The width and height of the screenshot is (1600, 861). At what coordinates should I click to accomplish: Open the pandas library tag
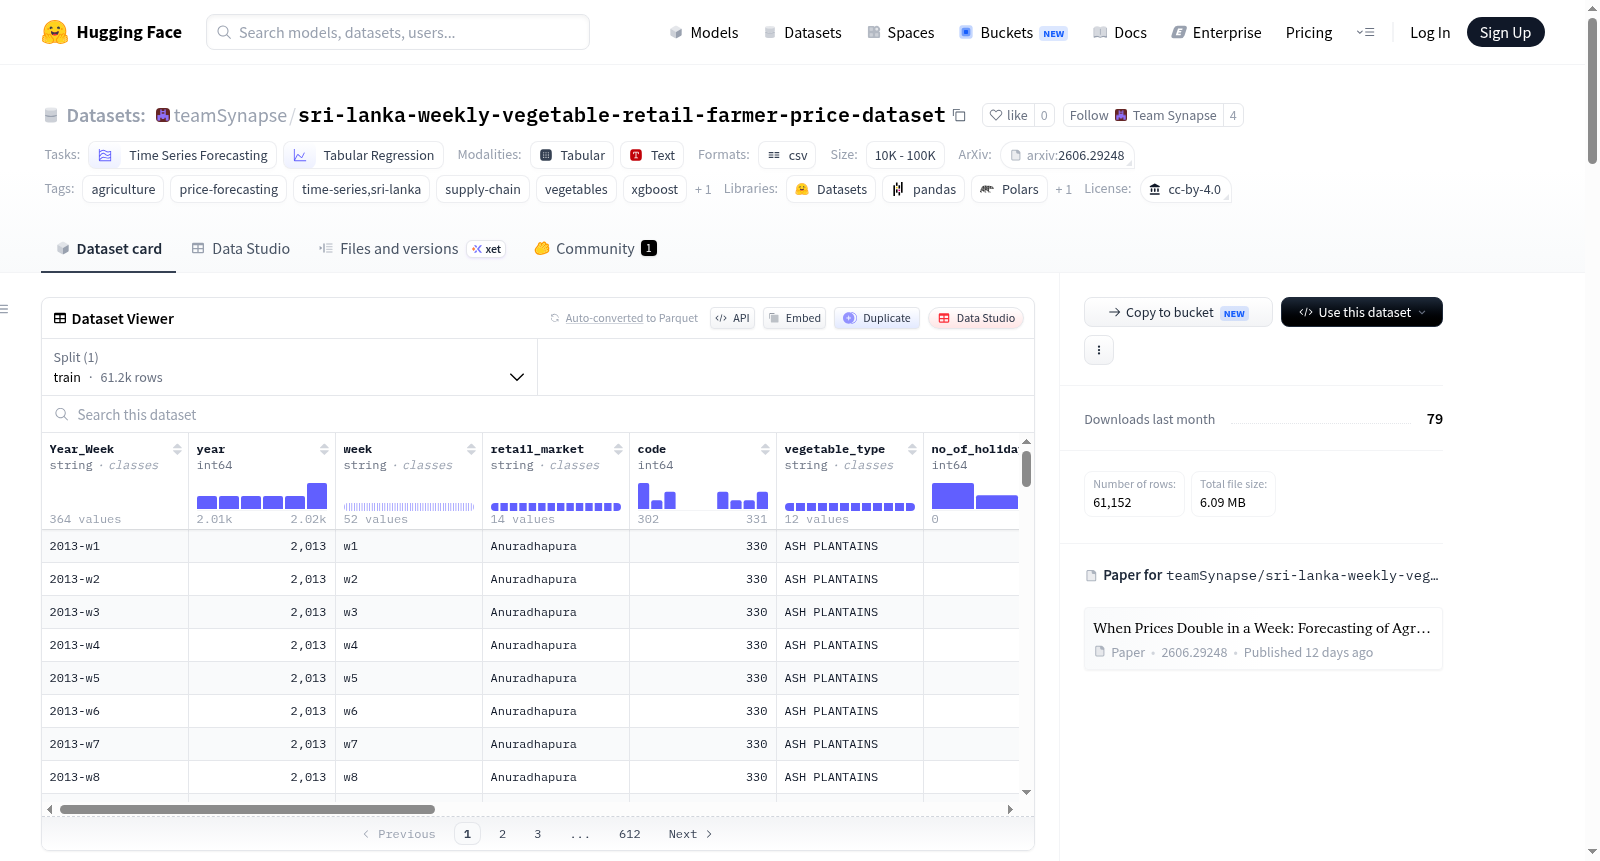pyautogui.click(x=924, y=189)
